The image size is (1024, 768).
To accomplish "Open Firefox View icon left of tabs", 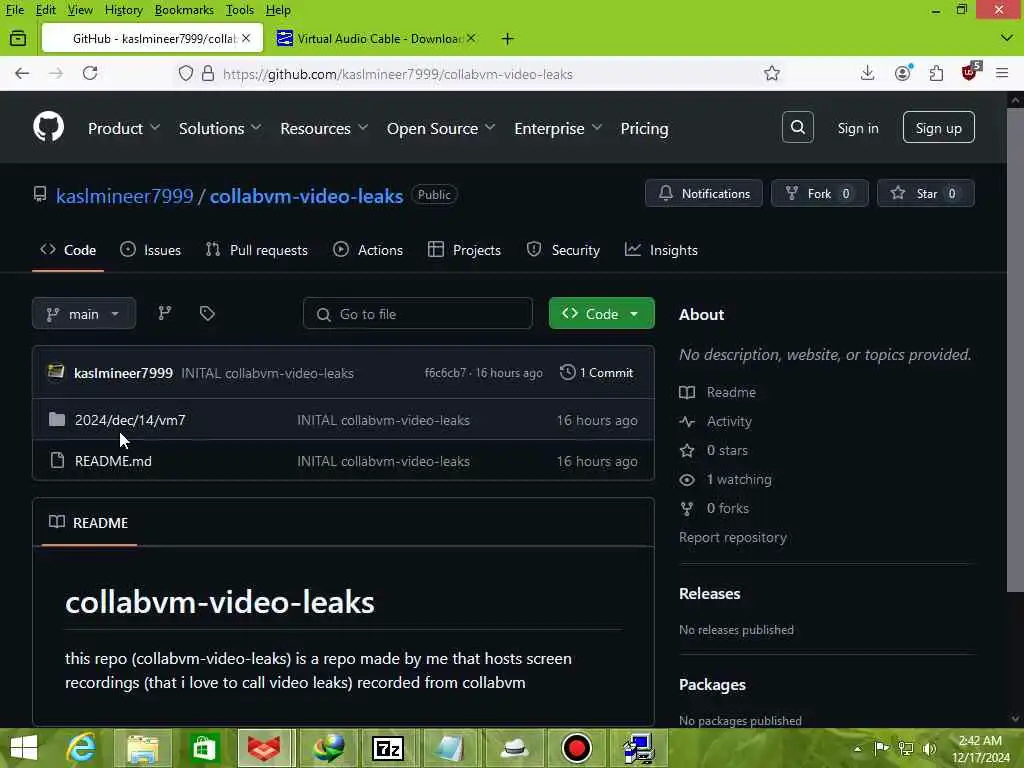I will (x=18, y=39).
